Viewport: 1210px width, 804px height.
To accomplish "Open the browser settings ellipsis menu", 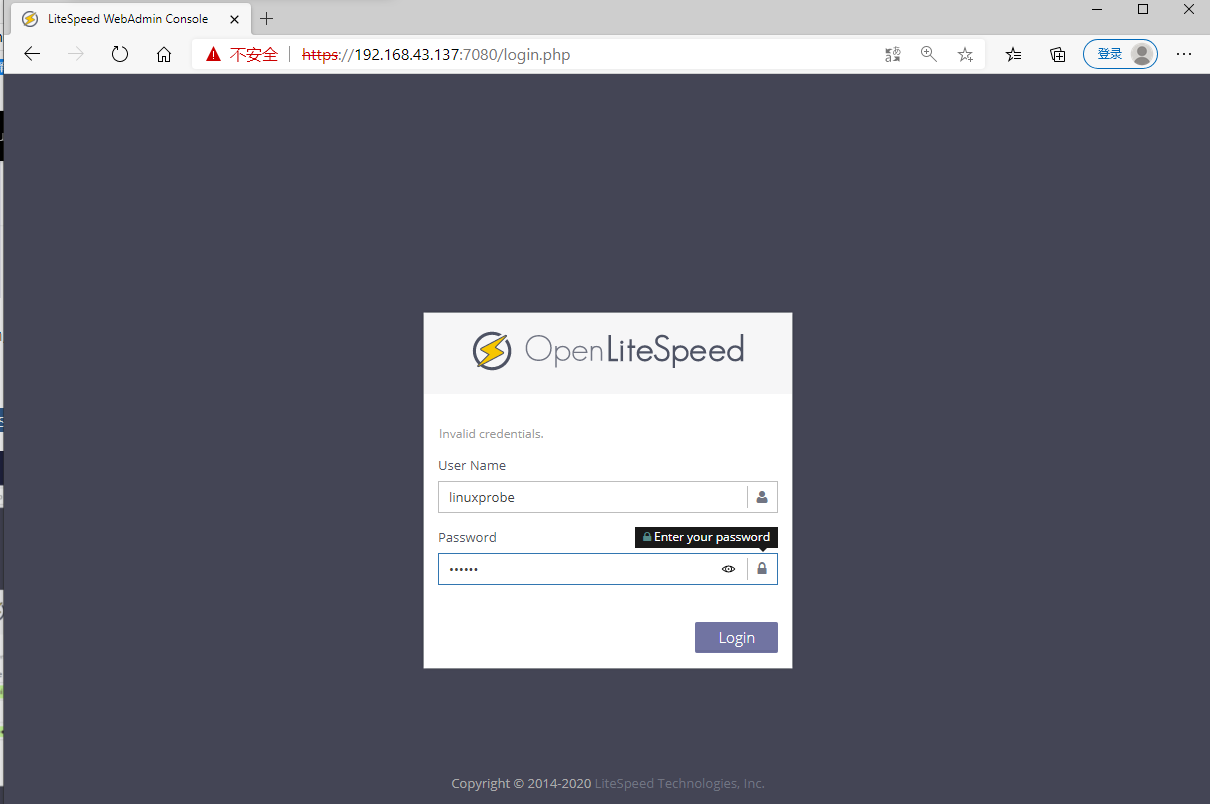I will coord(1184,54).
